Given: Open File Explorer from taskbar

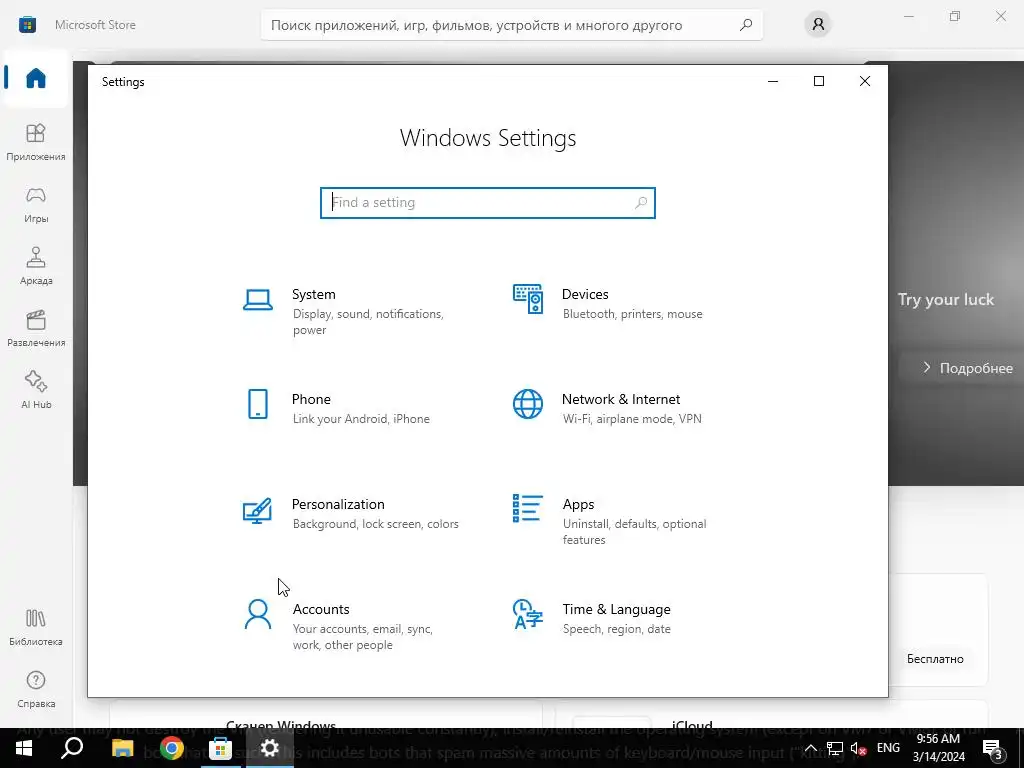Looking at the screenshot, I should tap(122, 748).
